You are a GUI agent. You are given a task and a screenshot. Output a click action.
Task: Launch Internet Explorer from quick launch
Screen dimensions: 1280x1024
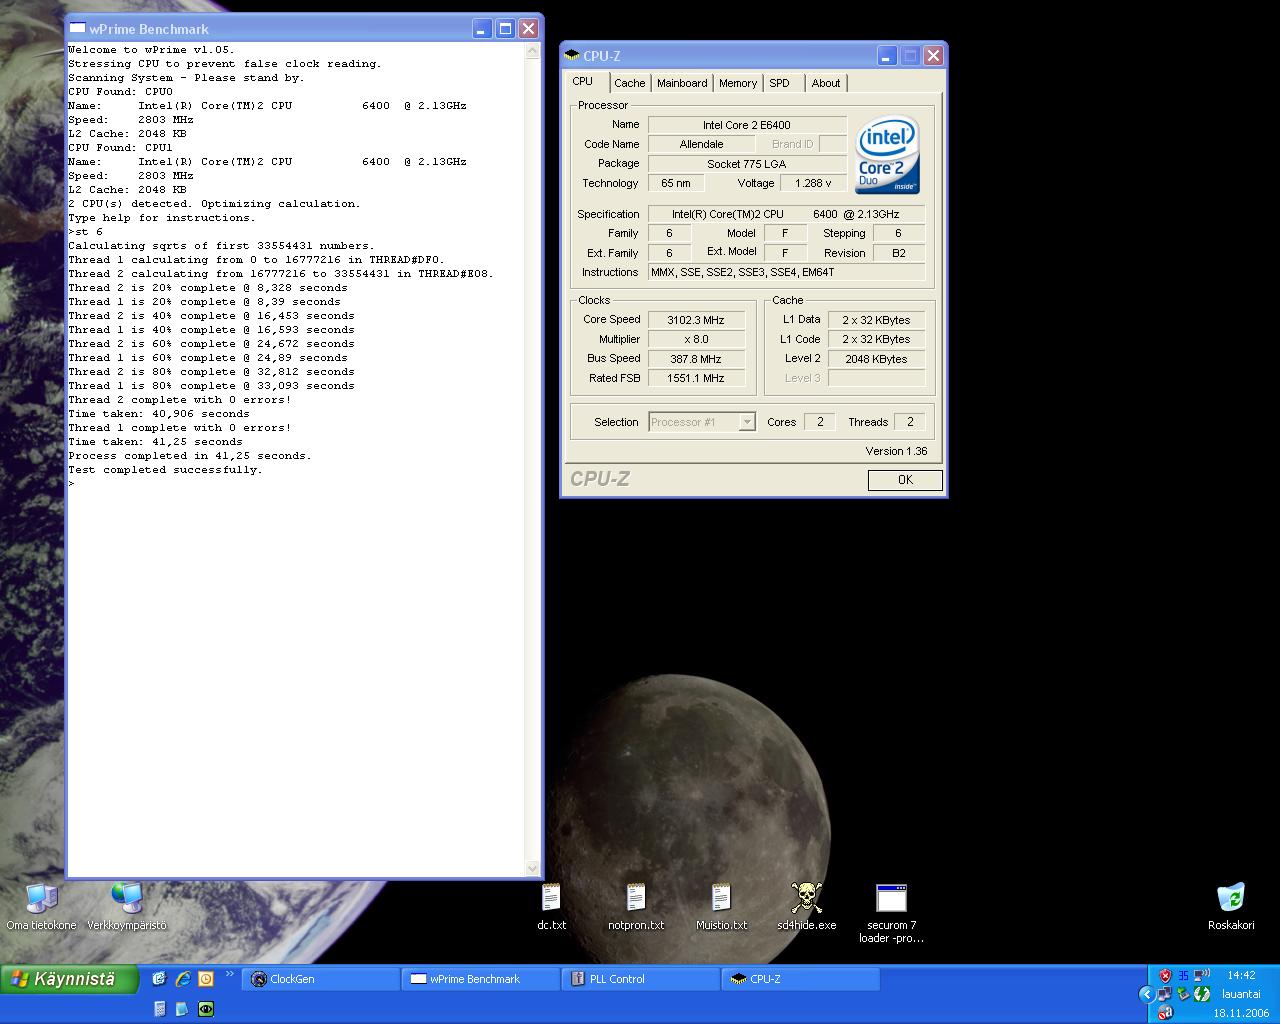pyautogui.click(x=183, y=979)
